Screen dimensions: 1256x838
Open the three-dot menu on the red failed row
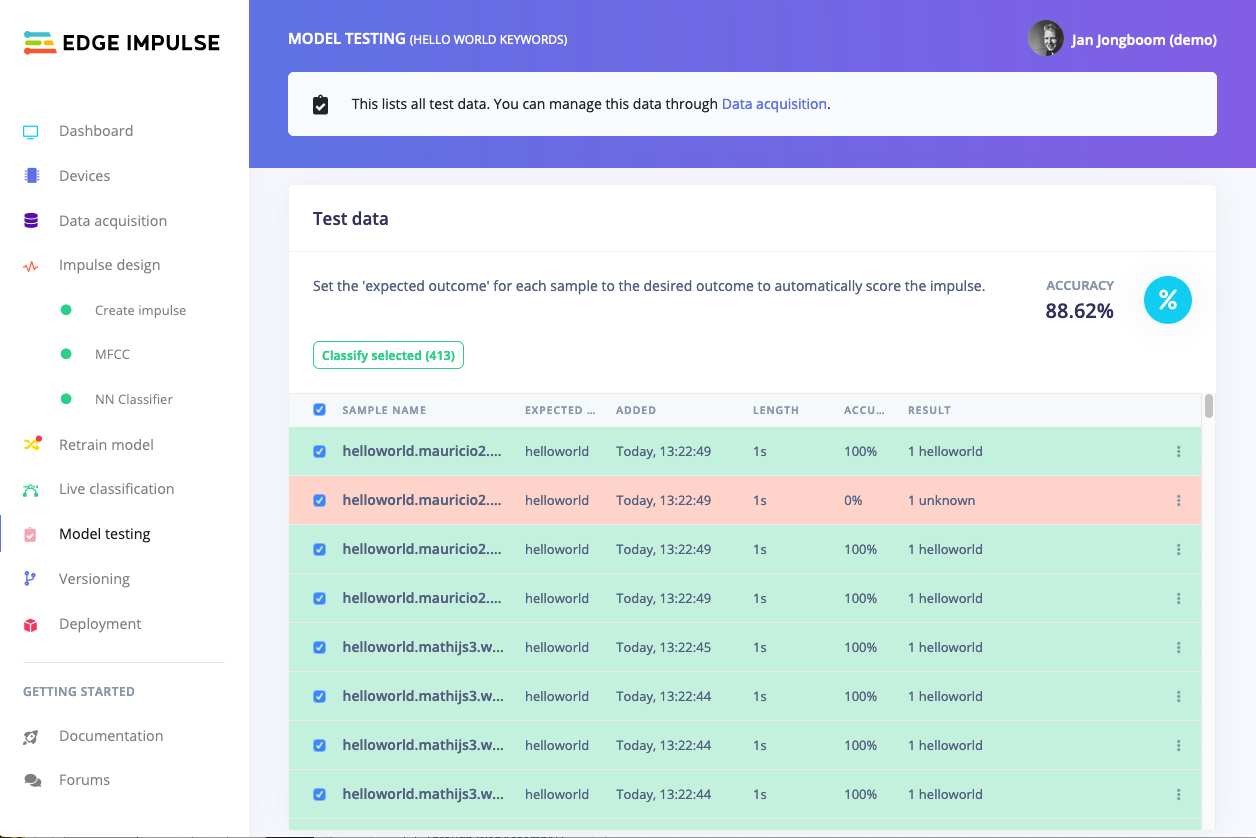pos(1179,501)
